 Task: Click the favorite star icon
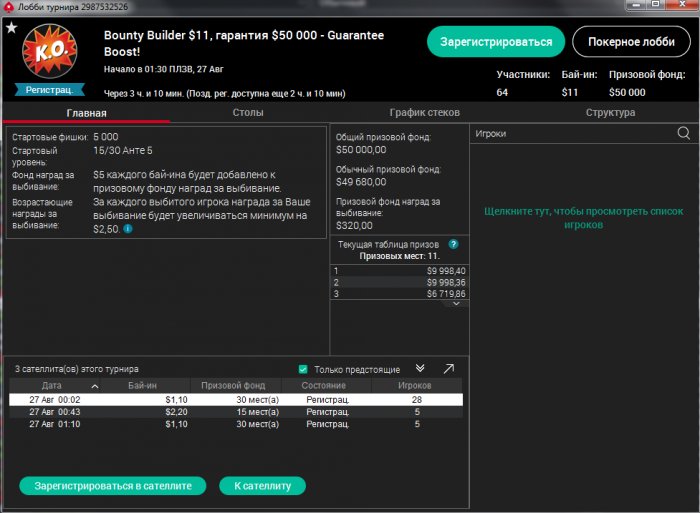[11, 28]
